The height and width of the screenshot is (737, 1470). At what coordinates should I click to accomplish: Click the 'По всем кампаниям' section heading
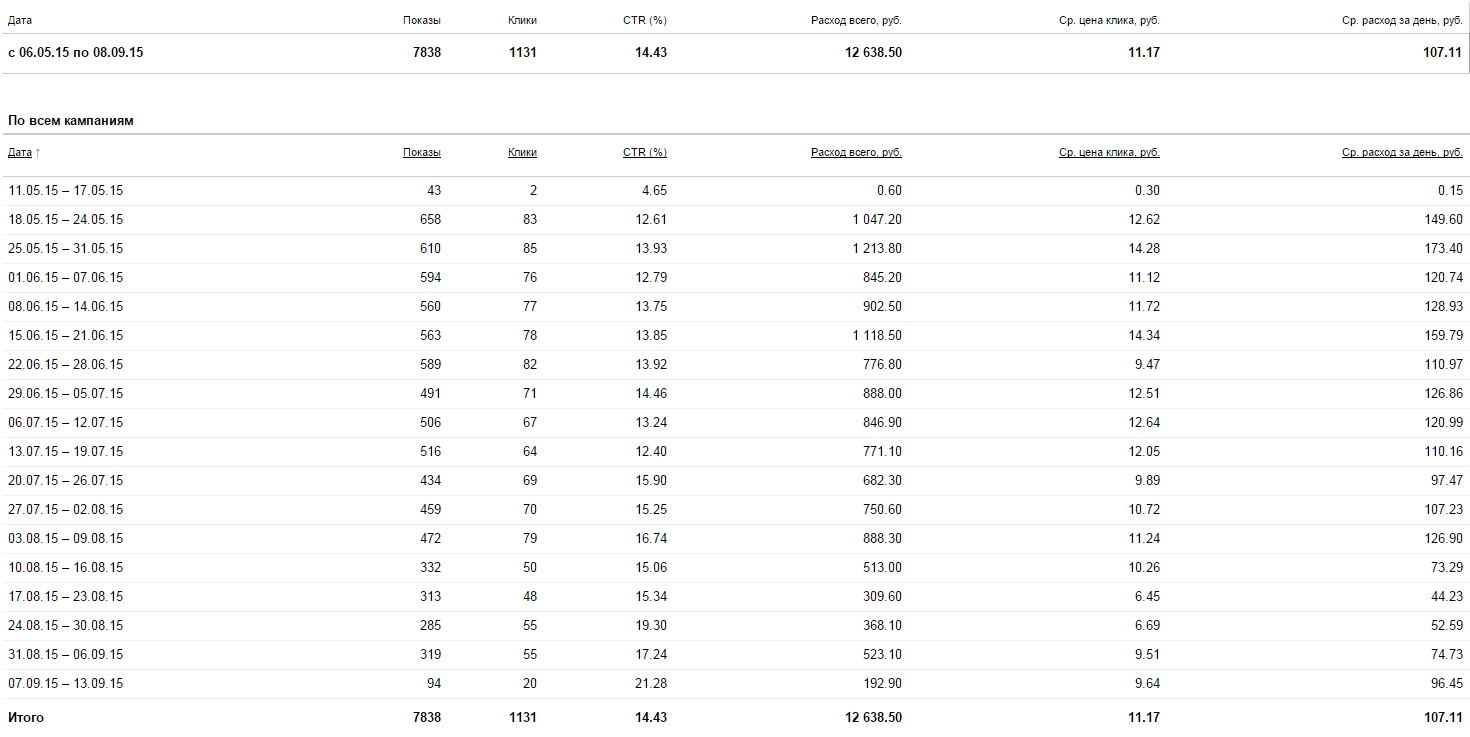(71, 121)
